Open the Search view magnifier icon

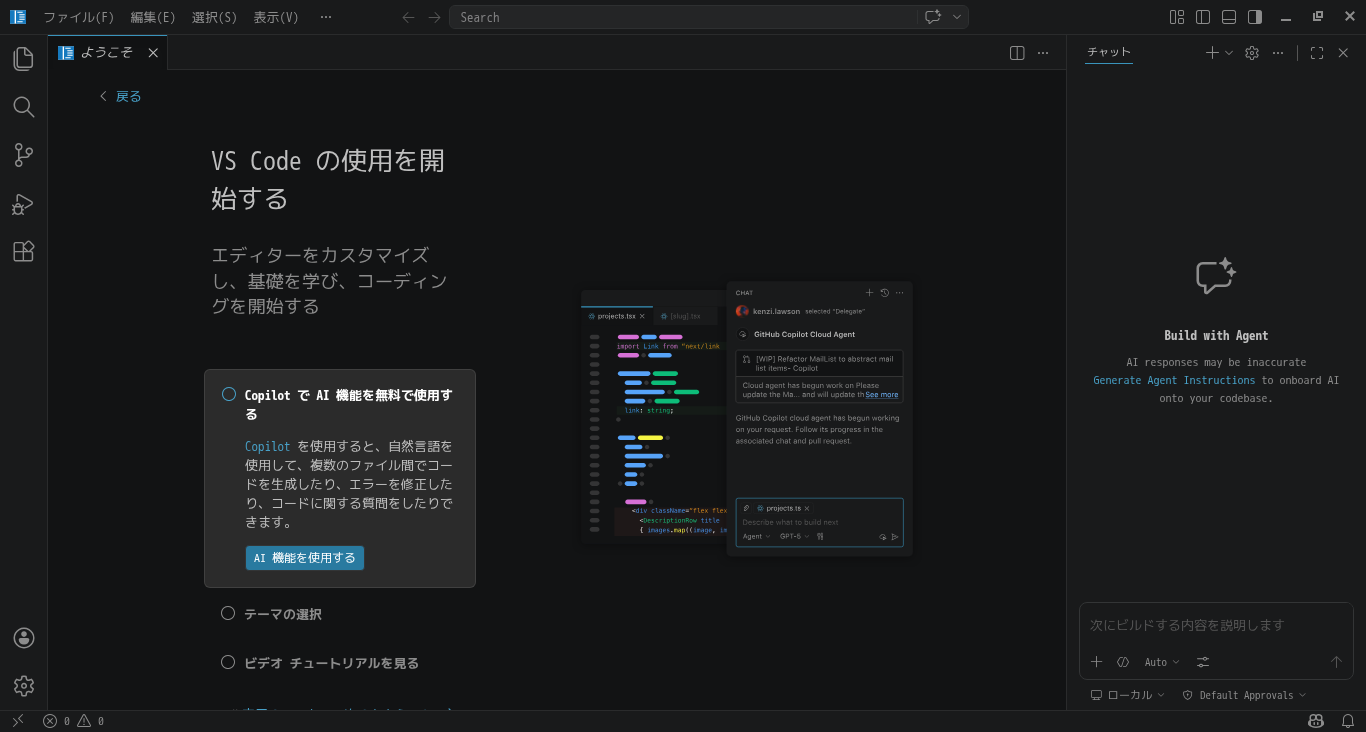(x=23, y=107)
